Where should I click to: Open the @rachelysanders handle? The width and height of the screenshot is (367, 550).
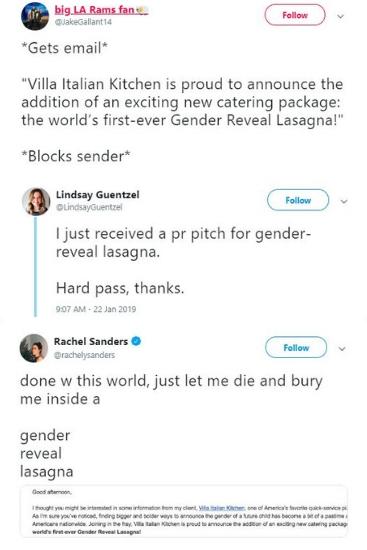pos(84,355)
